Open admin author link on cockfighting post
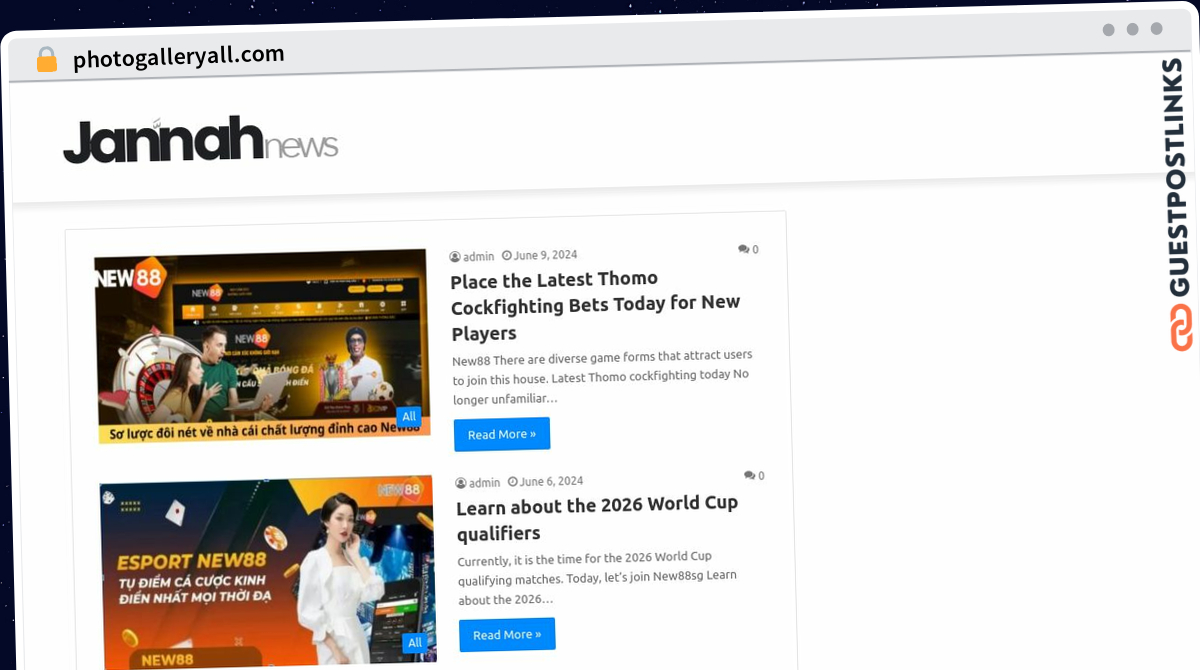The height and width of the screenshot is (670, 1200). pos(479,257)
